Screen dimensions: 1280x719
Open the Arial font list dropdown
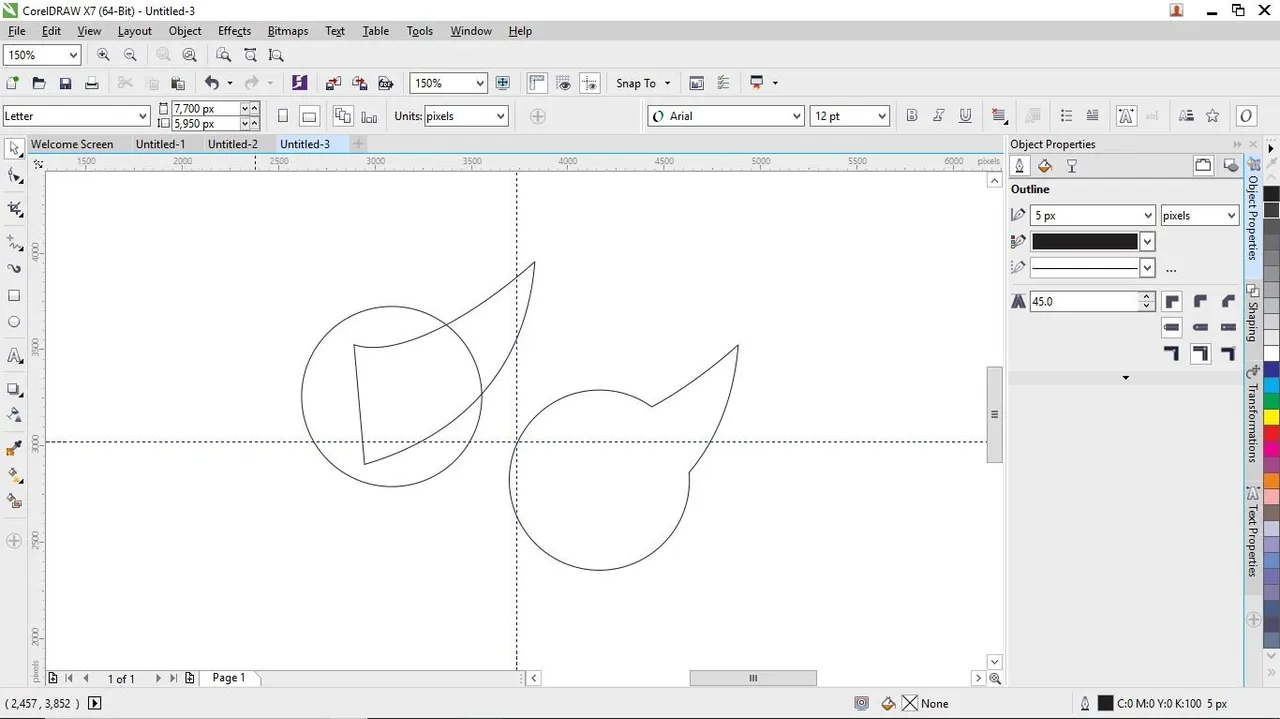796,116
